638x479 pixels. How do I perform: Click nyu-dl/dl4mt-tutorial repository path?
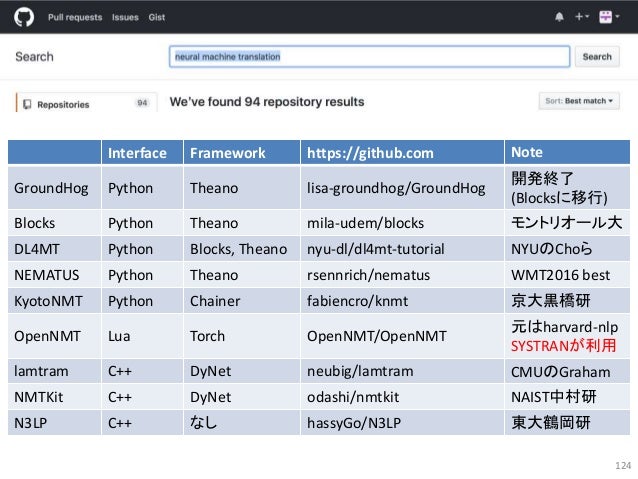point(376,249)
